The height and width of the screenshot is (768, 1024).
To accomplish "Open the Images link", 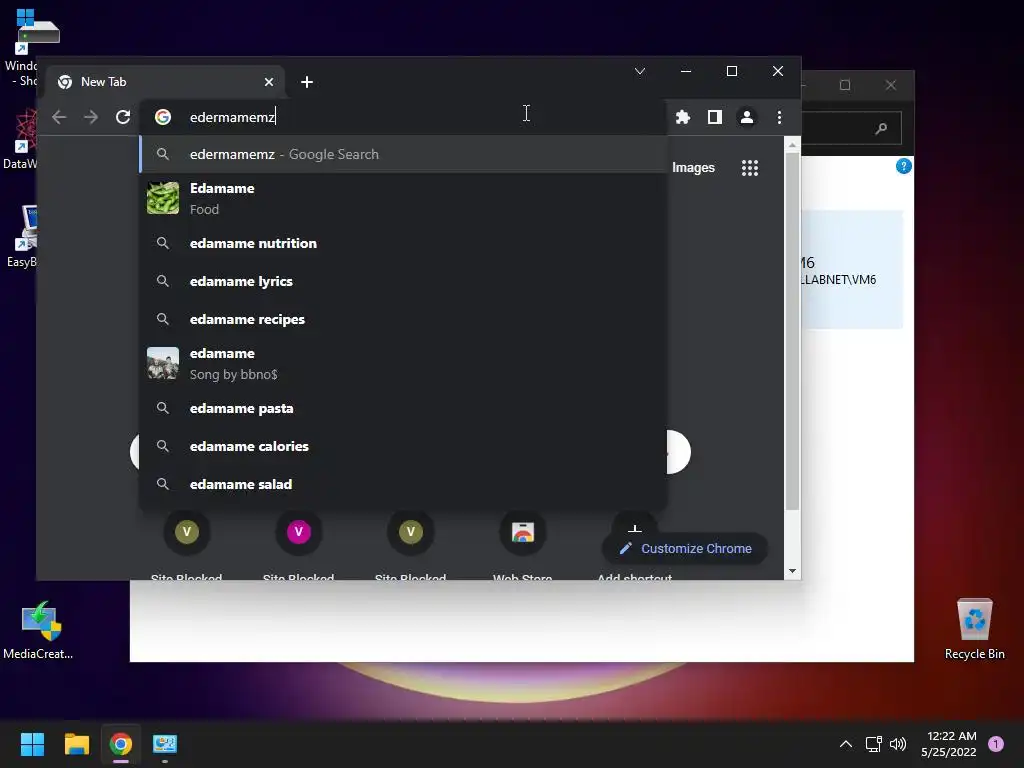I will 693,168.
